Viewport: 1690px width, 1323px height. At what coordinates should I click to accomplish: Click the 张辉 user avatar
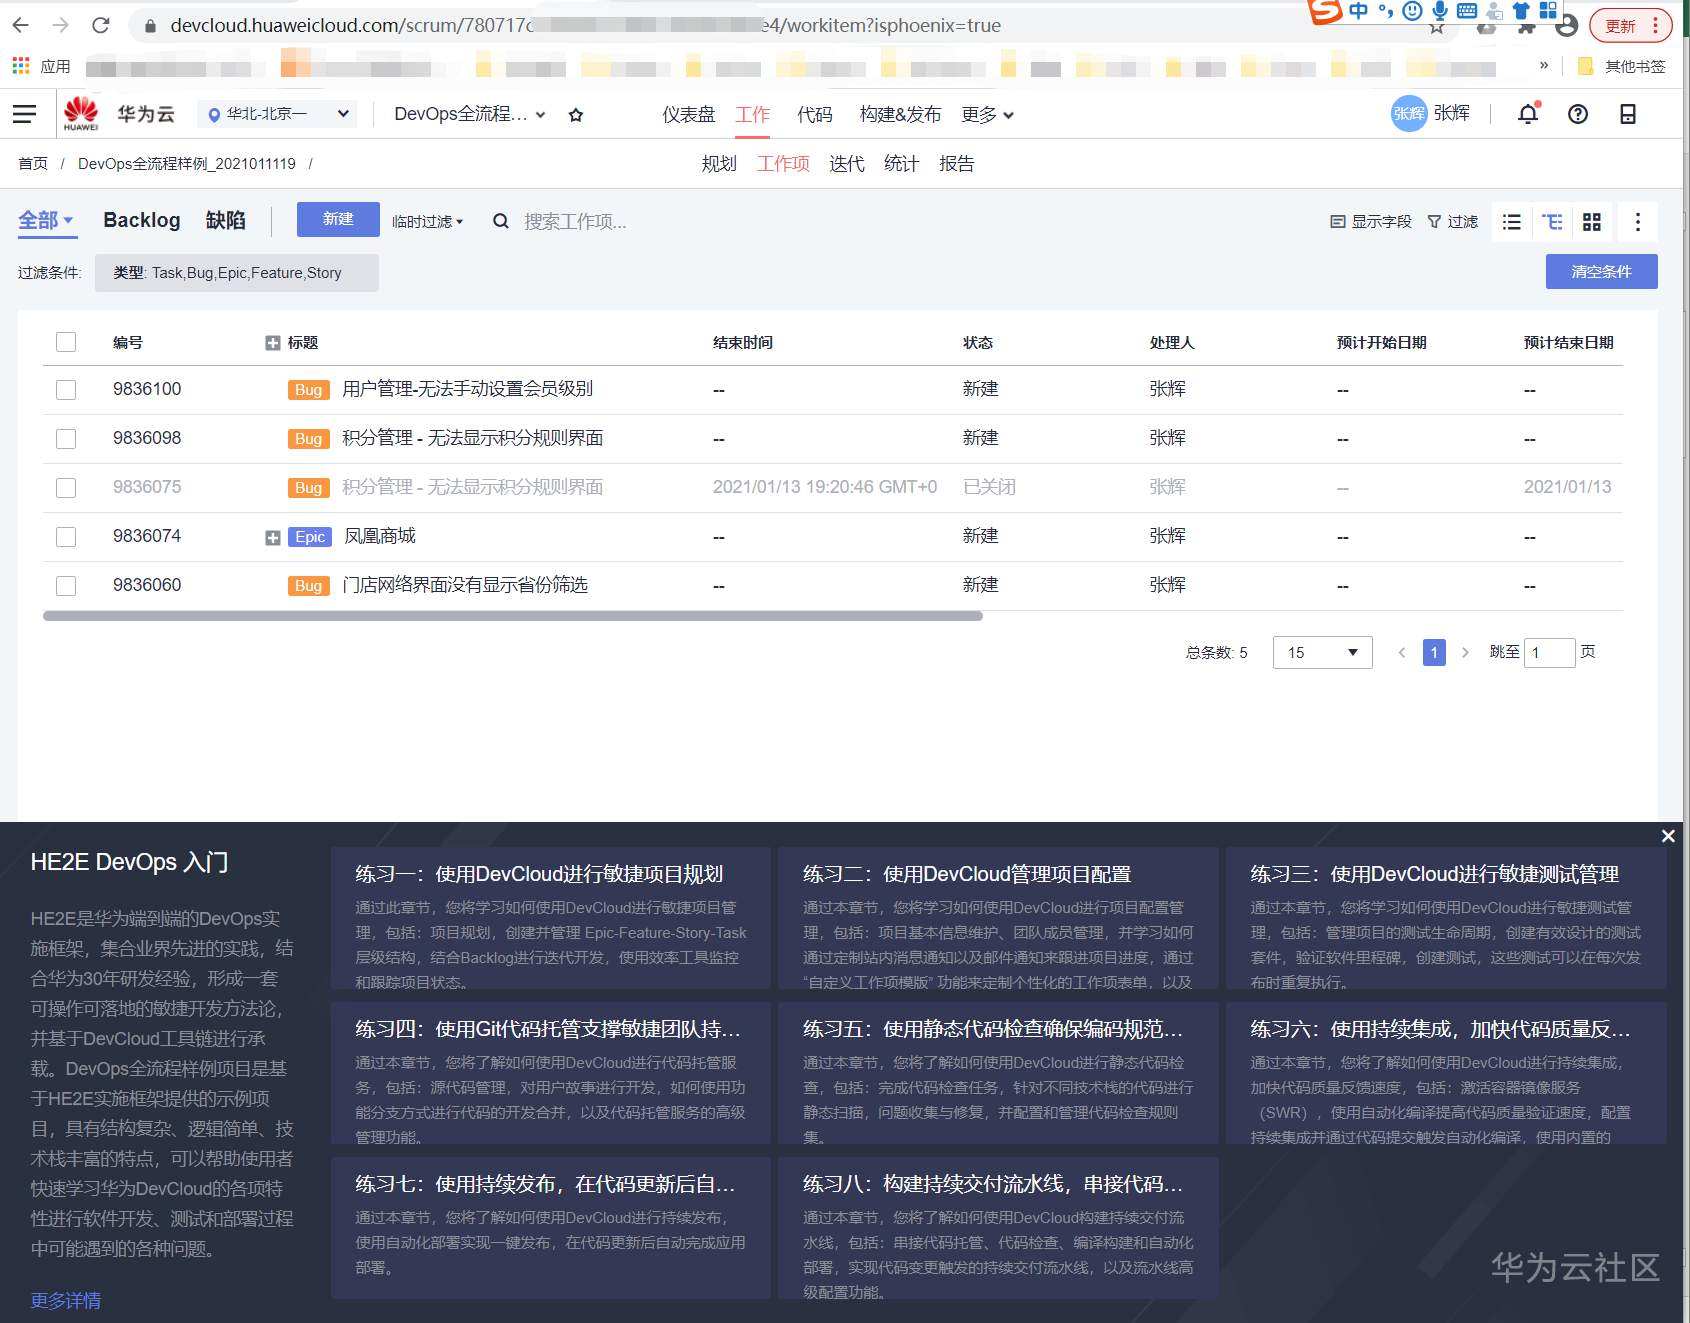1409,114
